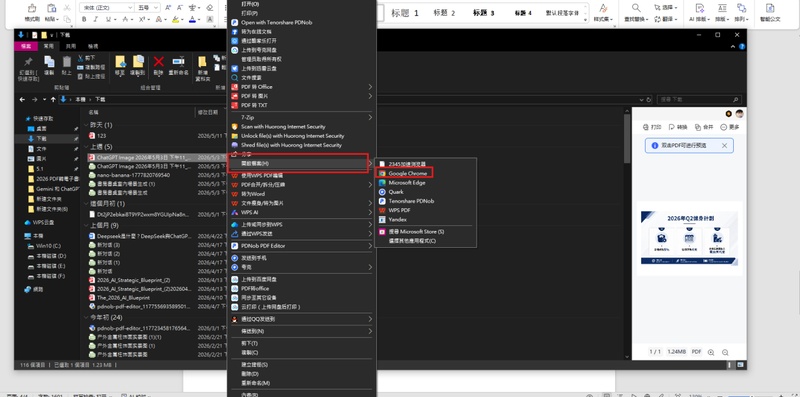Click the 'Scan with Huorong Internet Security' shield icon
800x397 pixels.
point(235,127)
